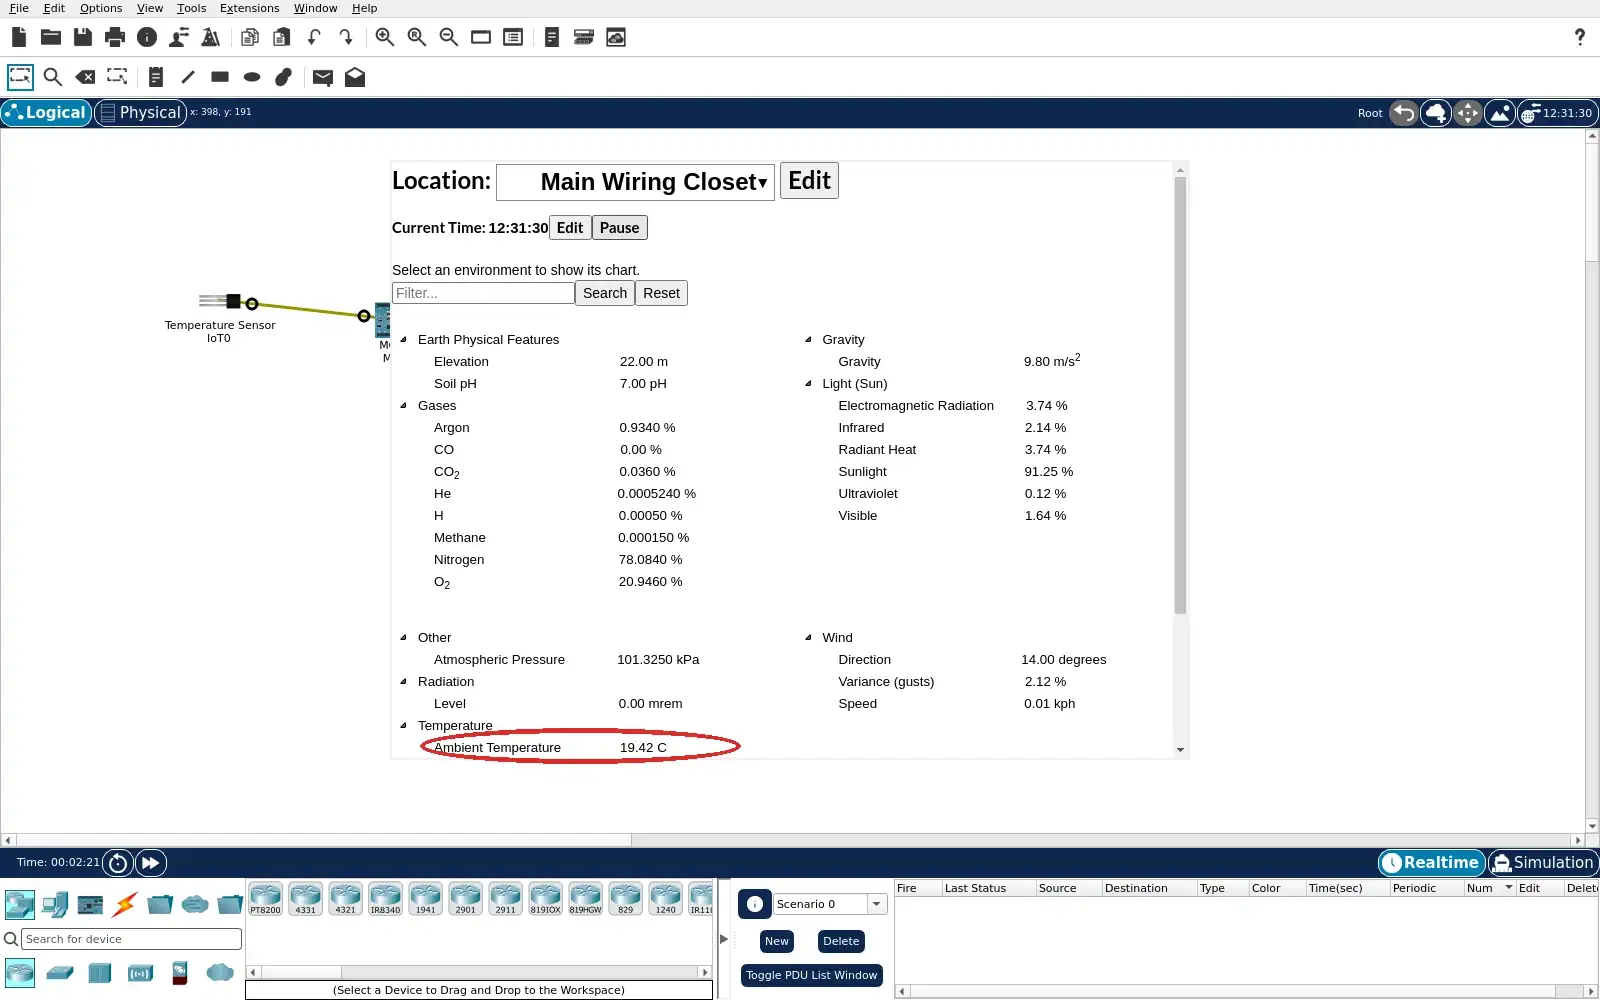Click the Fast Forward Time button
Screen dimensions: 1600x1000
(150, 863)
